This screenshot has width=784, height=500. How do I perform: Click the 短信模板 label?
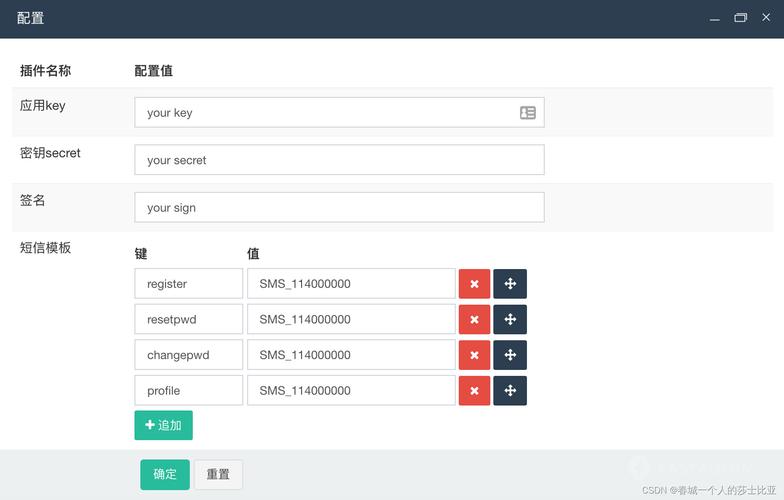[x=46, y=248]
